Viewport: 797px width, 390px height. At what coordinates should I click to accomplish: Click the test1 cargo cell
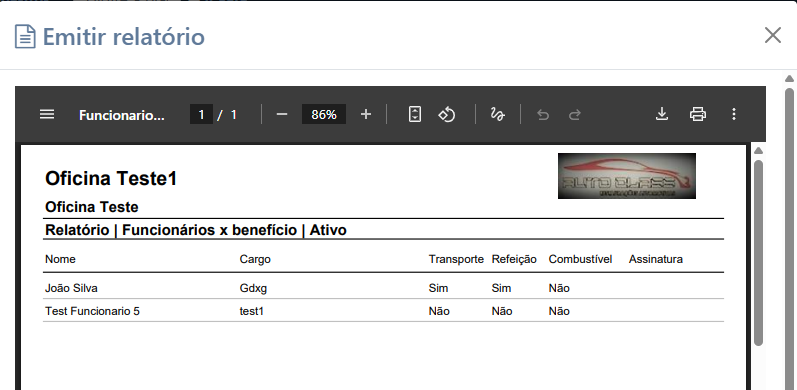click(x=252, y=311)
